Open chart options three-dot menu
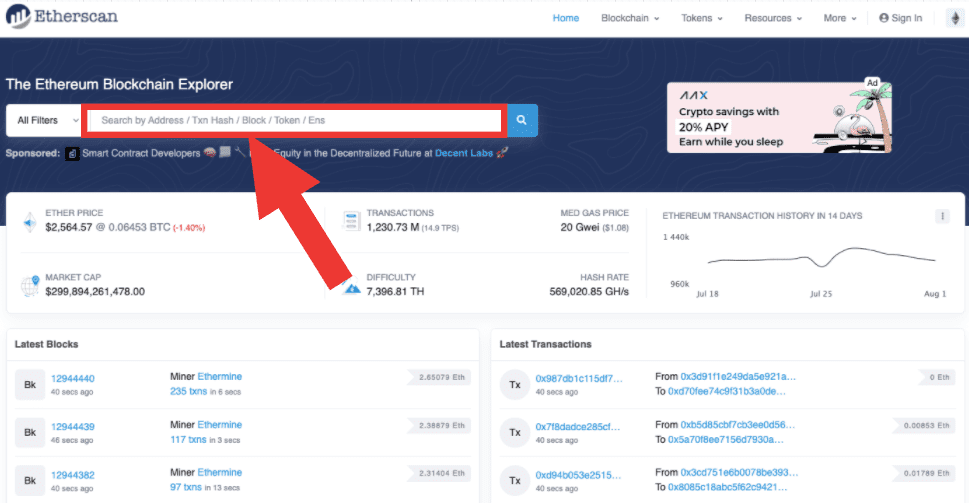The height and width of the screenshot is (503, 969). click(x=942, y=216)
